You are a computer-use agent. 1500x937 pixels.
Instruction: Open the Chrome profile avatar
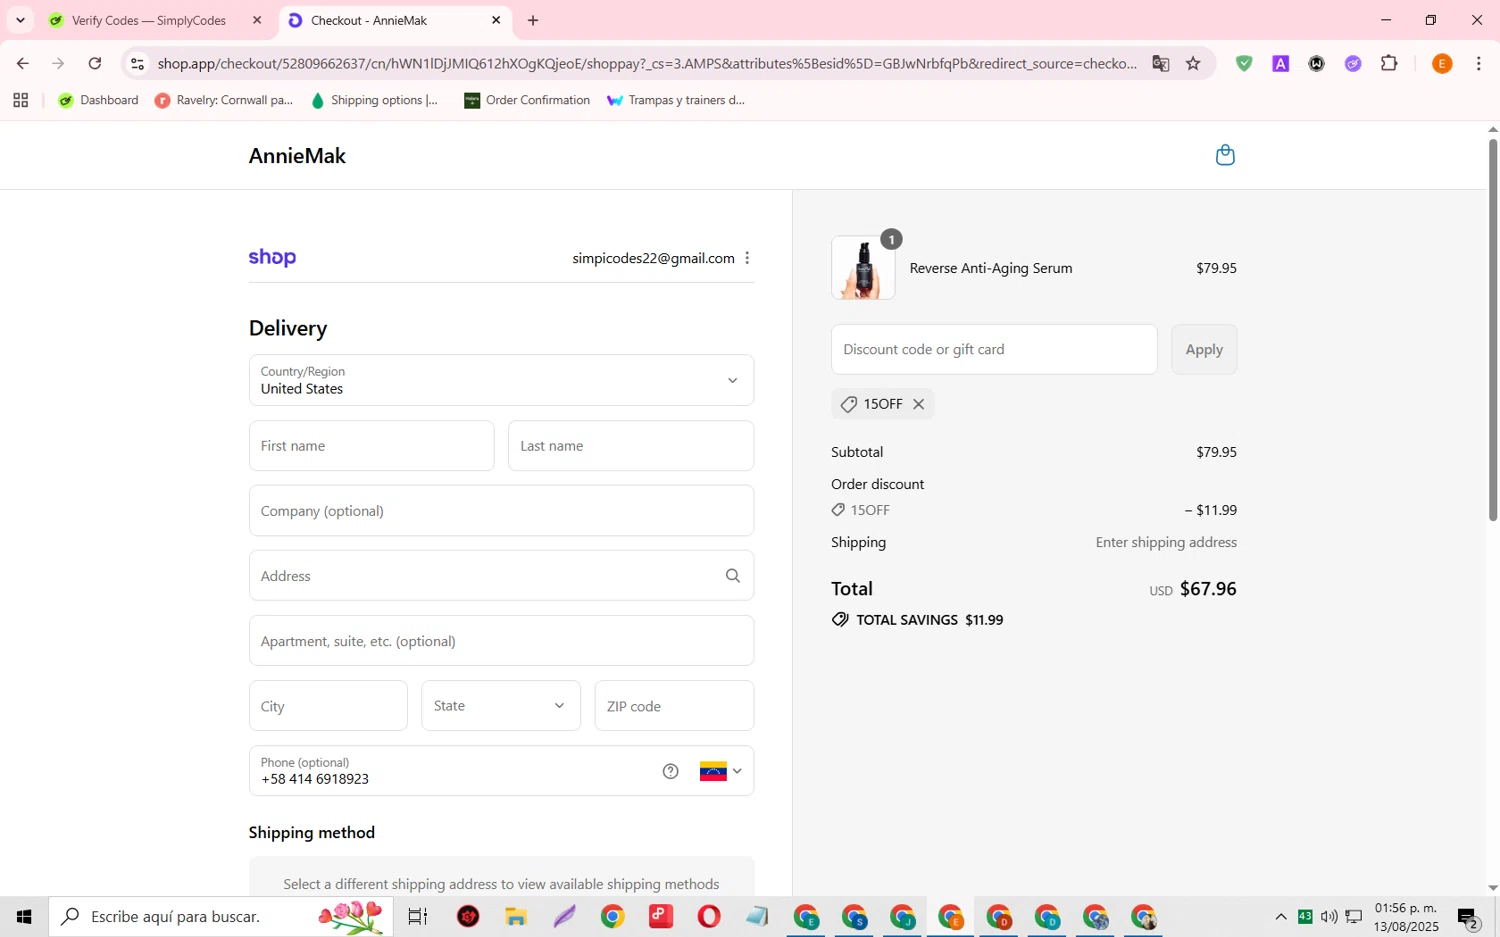[1442, 64]
